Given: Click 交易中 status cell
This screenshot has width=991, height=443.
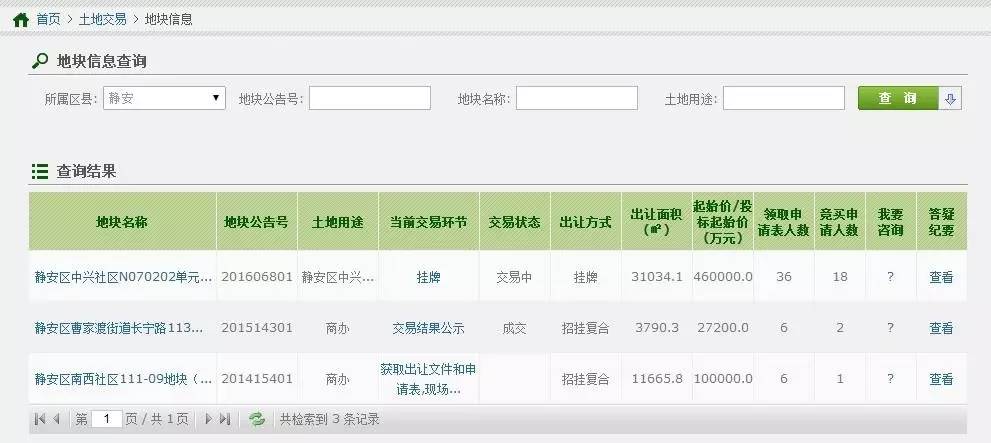Looking at the screenshot, I should [514, 277].
